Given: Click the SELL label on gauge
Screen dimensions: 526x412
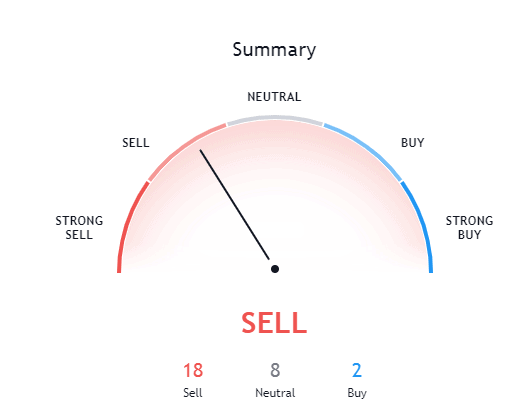Looking at the screenshot, I should coord(136,143).
